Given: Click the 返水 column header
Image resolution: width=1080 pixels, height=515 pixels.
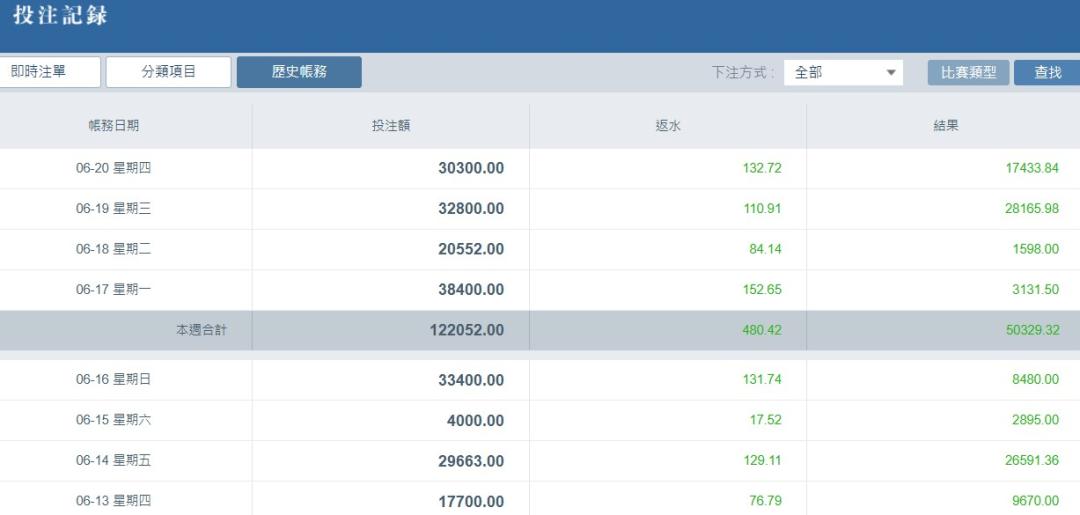Looking at the screenshot, I should click(667, 126).
